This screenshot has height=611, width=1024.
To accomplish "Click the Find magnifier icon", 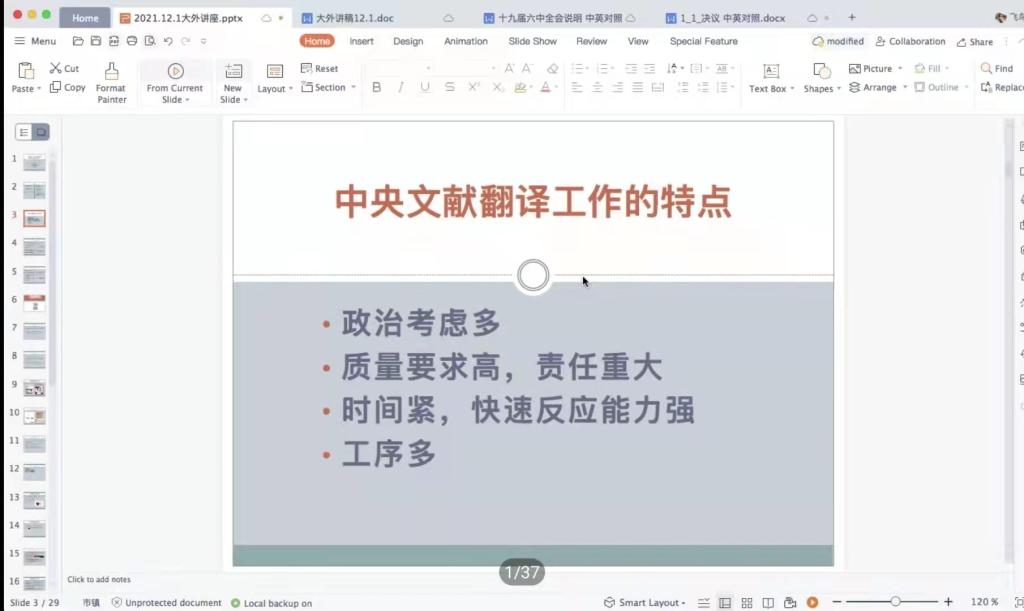I will [986, 68].
